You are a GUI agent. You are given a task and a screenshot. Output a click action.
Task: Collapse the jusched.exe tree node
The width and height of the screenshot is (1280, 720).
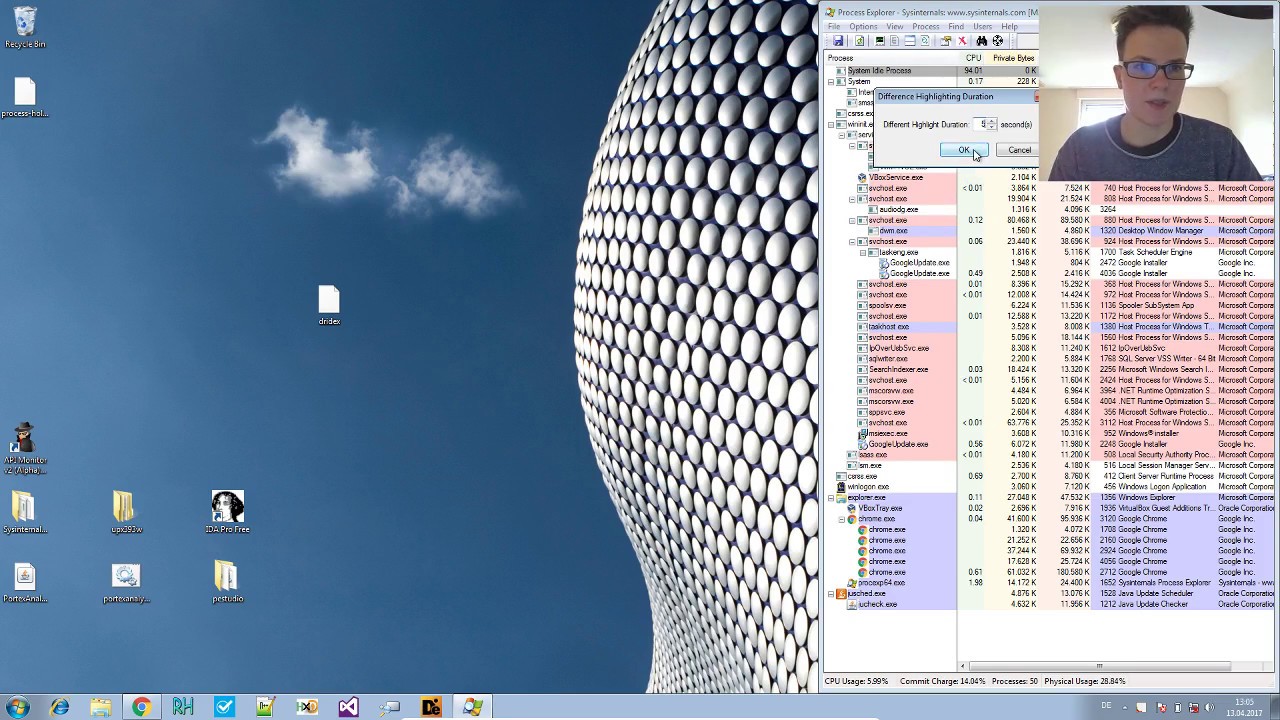pyautogui.click(x=830, y=594)
